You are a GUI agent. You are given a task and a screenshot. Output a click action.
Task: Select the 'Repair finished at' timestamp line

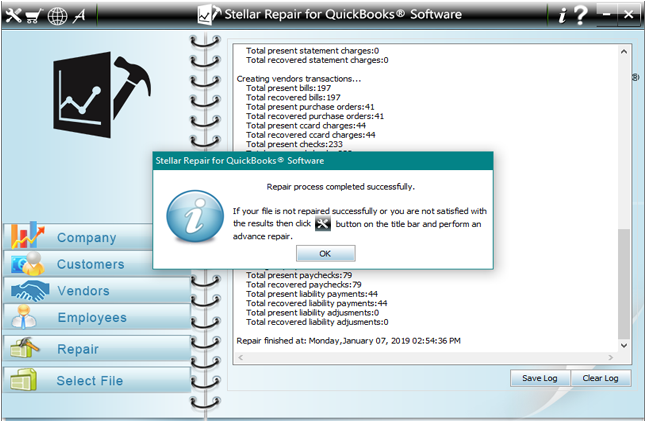point(348,341)
